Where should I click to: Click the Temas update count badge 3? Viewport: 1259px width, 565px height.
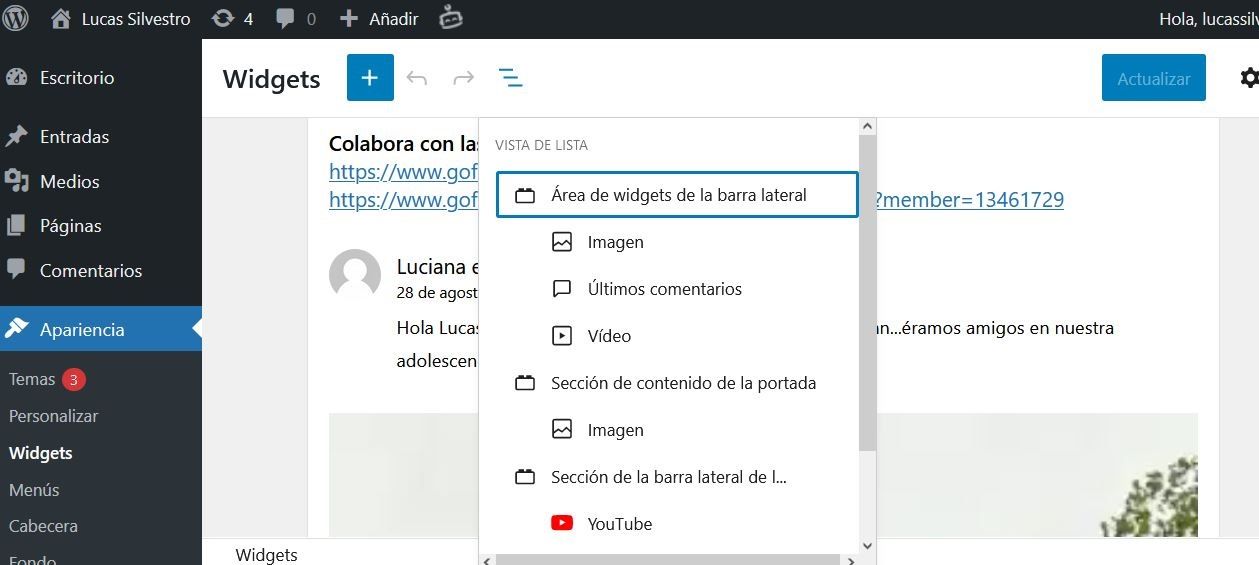pyautogui.click(x=74, y=379)
